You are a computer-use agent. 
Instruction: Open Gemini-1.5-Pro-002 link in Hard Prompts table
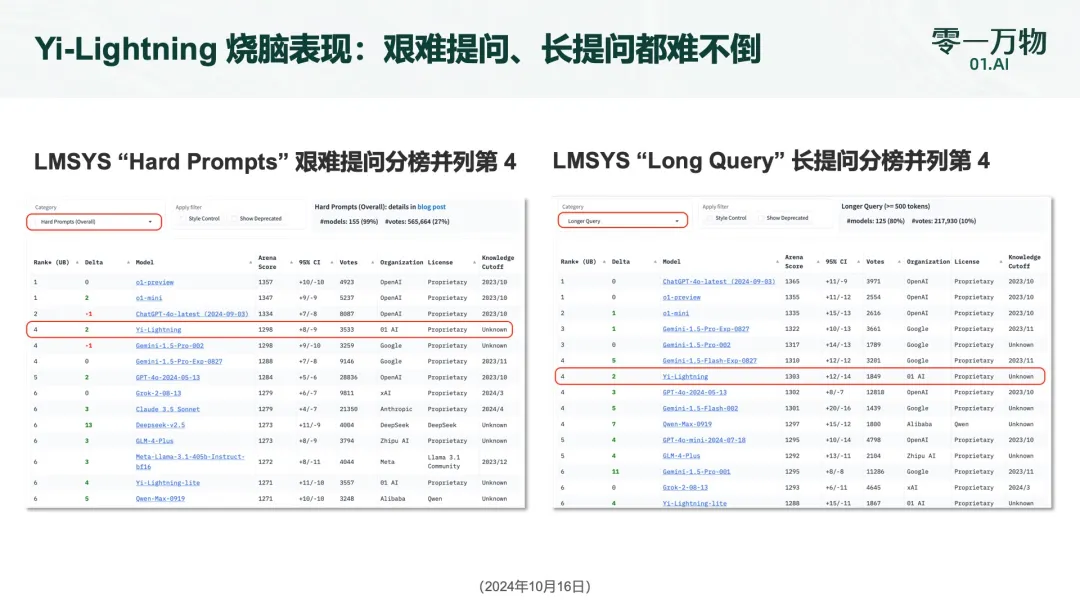coord(169,346)
